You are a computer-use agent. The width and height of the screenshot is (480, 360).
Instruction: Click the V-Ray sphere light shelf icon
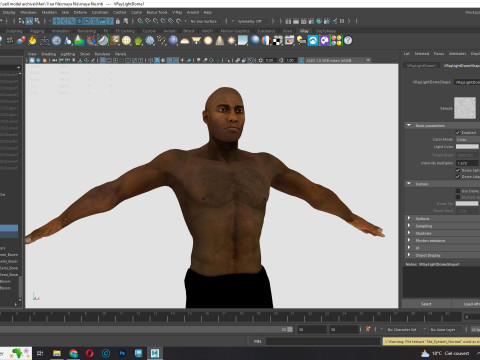click(208, 41)
